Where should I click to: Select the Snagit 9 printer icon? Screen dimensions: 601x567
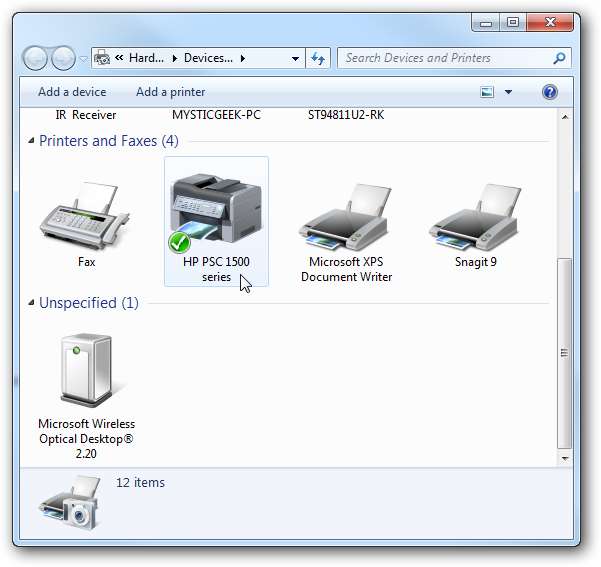[474, 219]
